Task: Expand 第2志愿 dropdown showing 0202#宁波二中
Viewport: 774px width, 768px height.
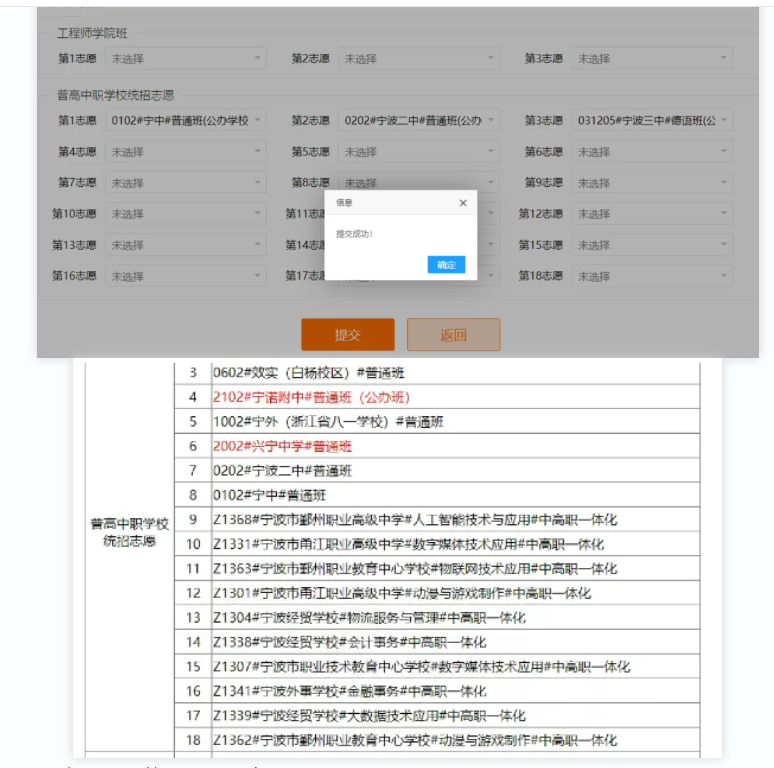Action: pos(419,121)
